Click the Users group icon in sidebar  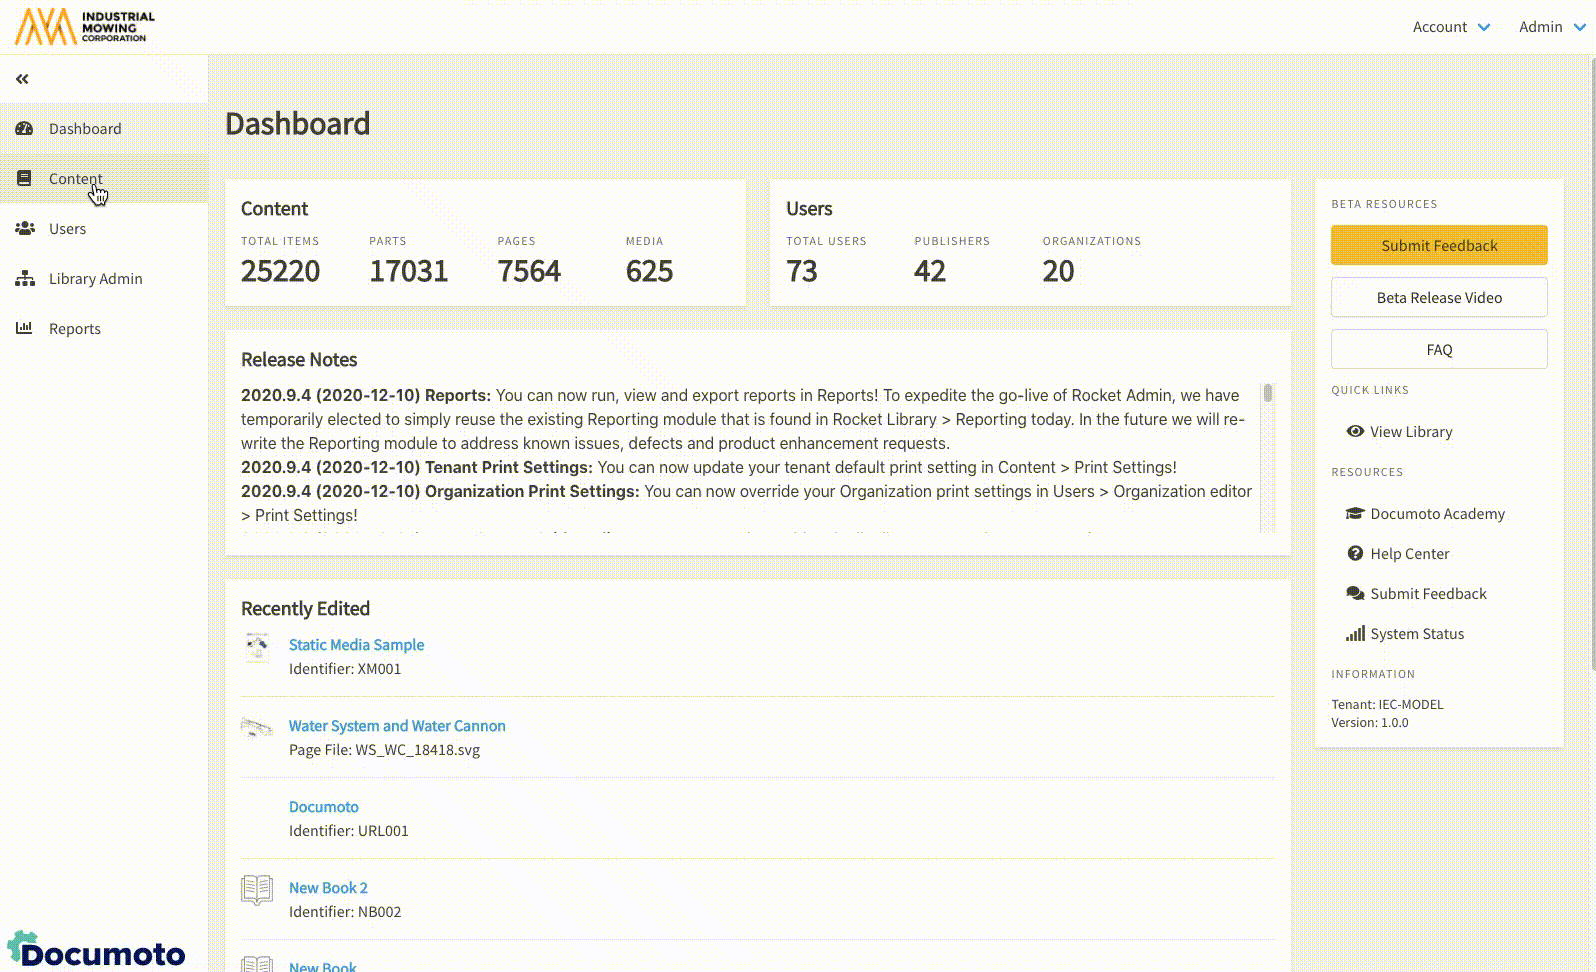pyautogui.click(x=24, y=228)
